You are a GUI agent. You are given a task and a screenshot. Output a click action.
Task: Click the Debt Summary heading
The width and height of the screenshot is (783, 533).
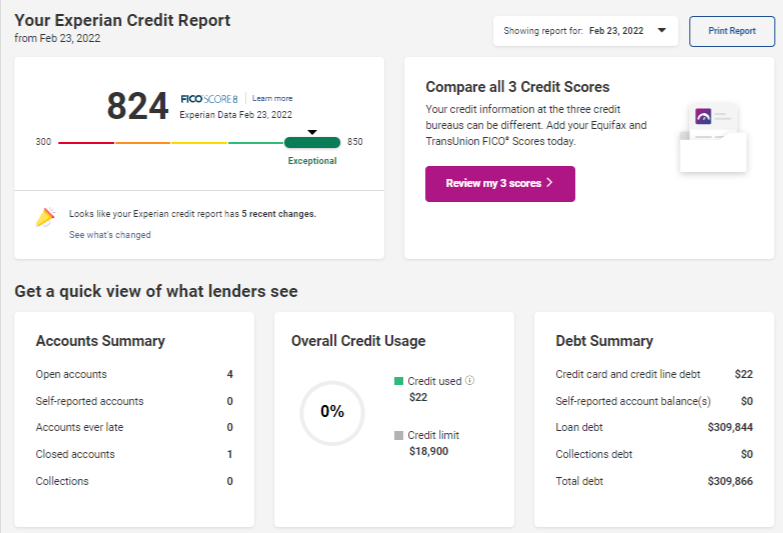pyautogui.click(x=604, y=341)
